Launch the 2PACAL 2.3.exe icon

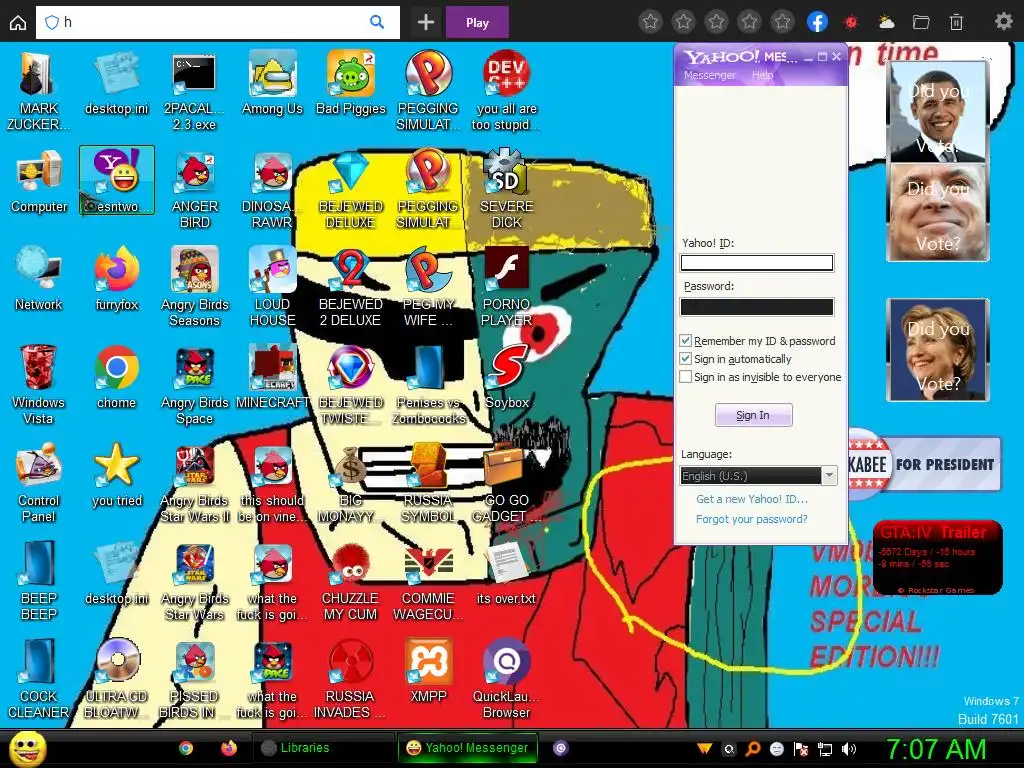coord(194,91)
